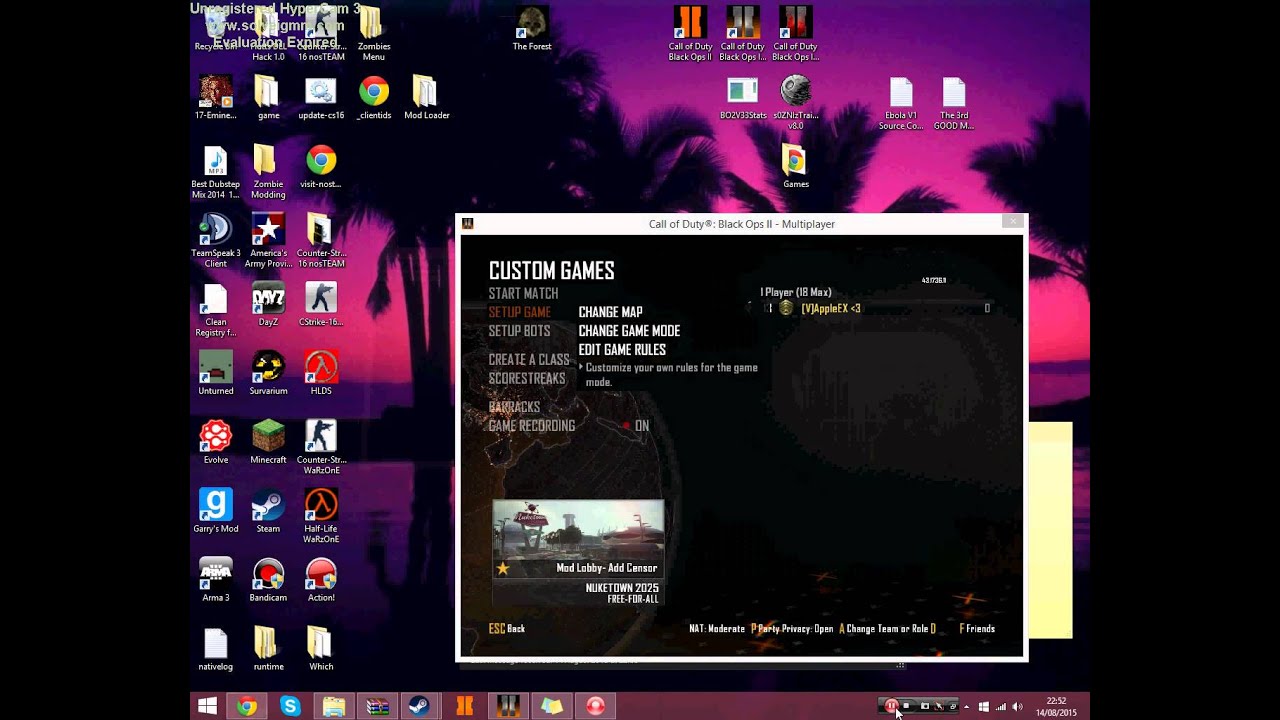Open the nativelog file on desktop
This screenshot has height=720, width=1280.
tap(215, 649)
